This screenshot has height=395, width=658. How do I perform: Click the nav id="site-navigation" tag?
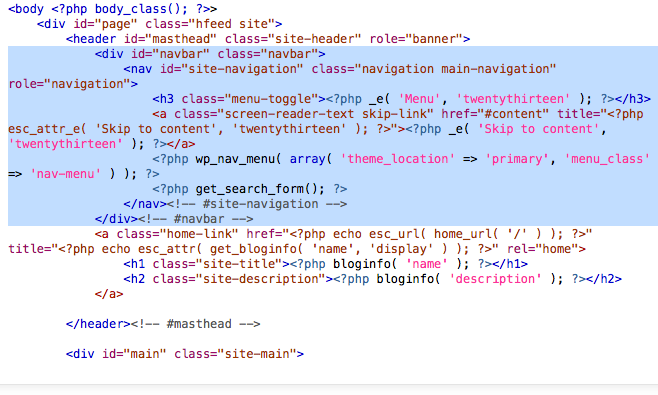tap(213, 69)
